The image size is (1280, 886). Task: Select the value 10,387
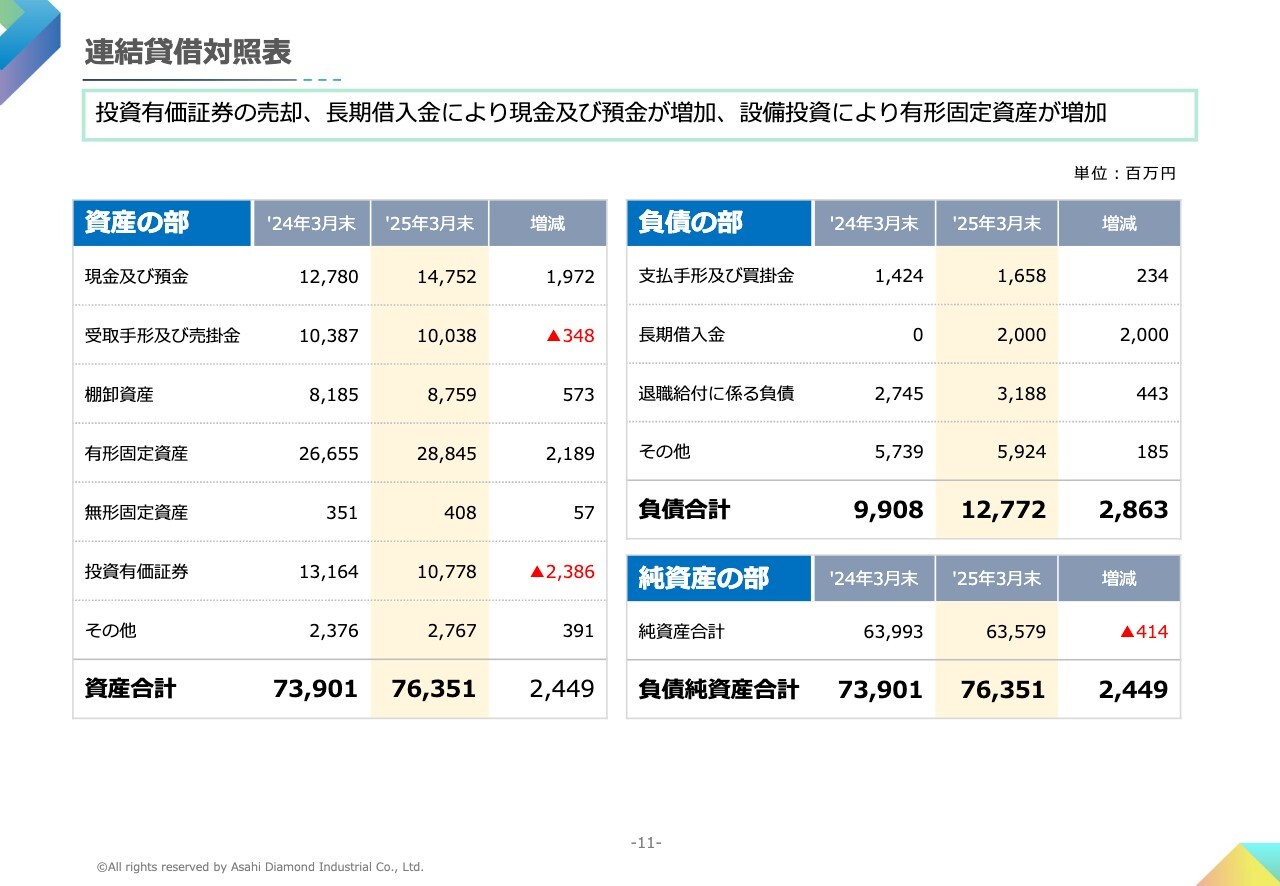coord(328,336)
